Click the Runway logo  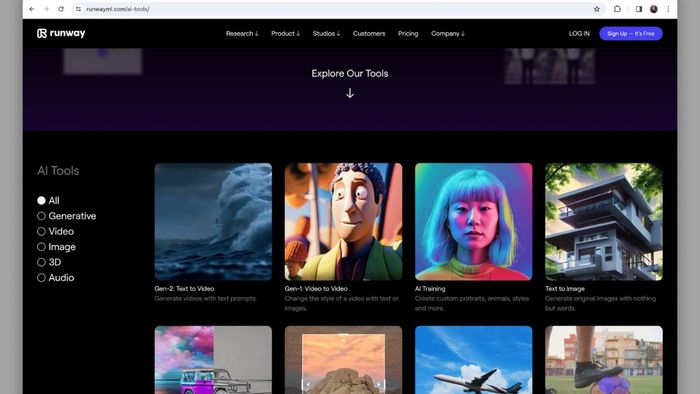tap(61, 33)
